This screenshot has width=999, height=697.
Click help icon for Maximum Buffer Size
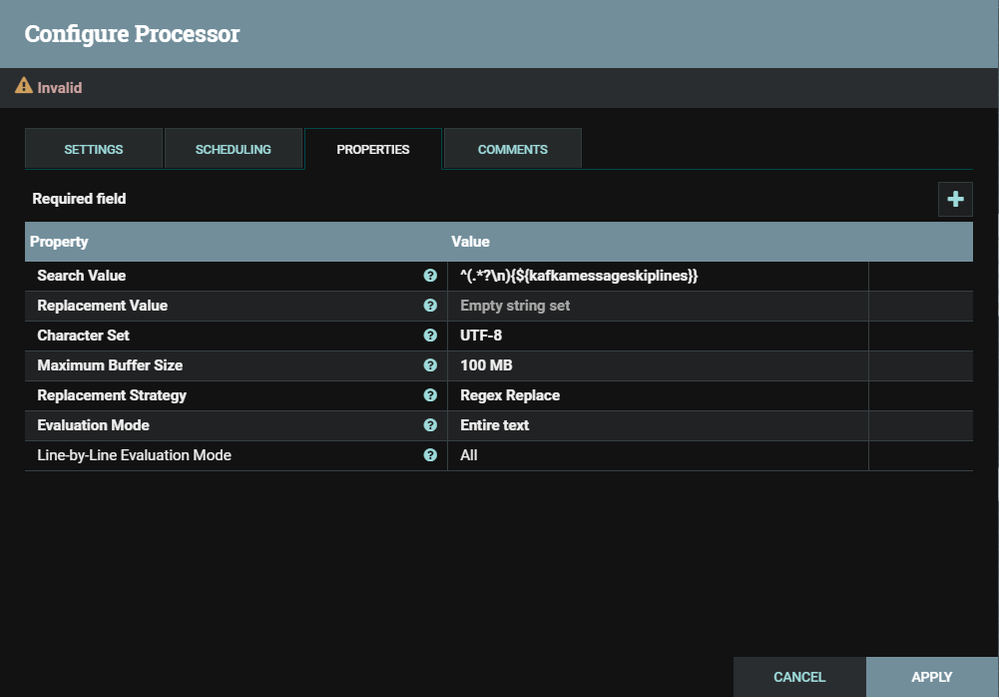tap(430, 365)
